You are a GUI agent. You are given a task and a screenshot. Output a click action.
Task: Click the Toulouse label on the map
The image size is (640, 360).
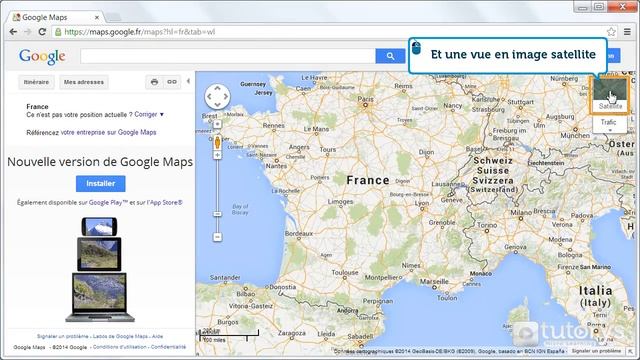point(345,272)
